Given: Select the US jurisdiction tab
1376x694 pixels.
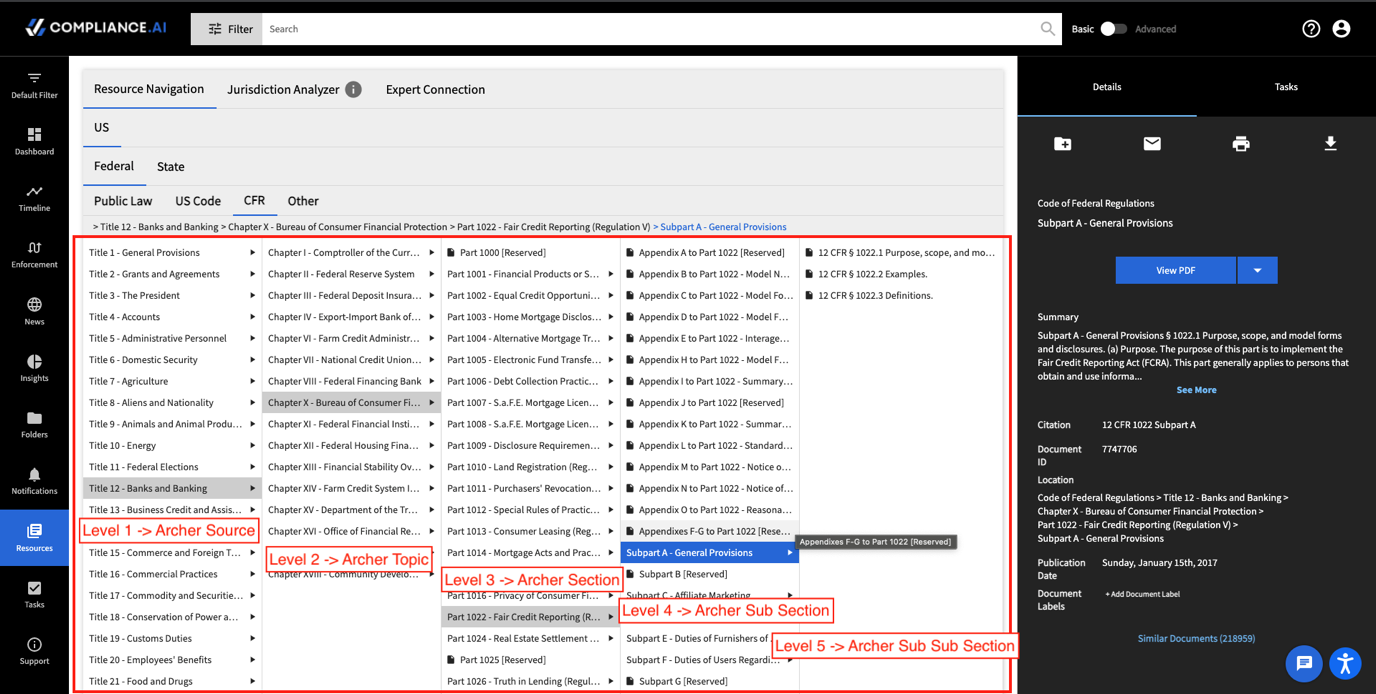Looking at the screenshot, I should [x=101, y=127].
